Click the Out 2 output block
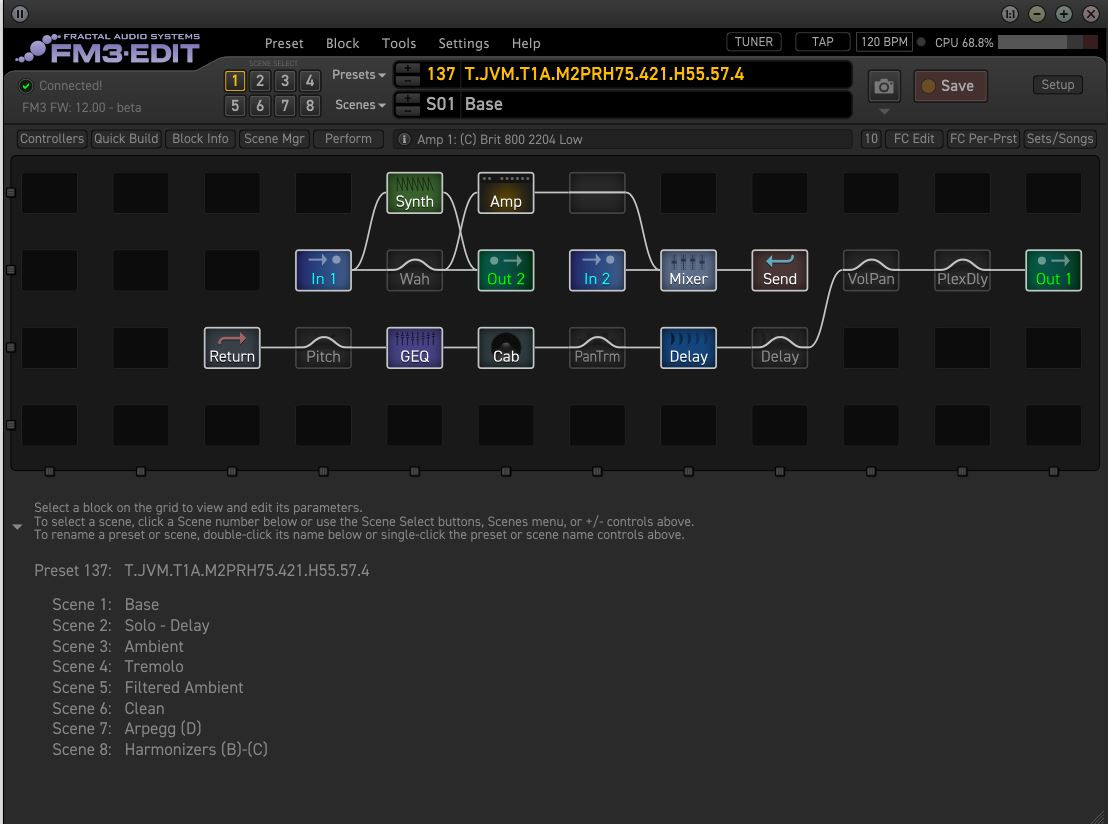This screenshot has width=1108, height=824. (505, 270)
